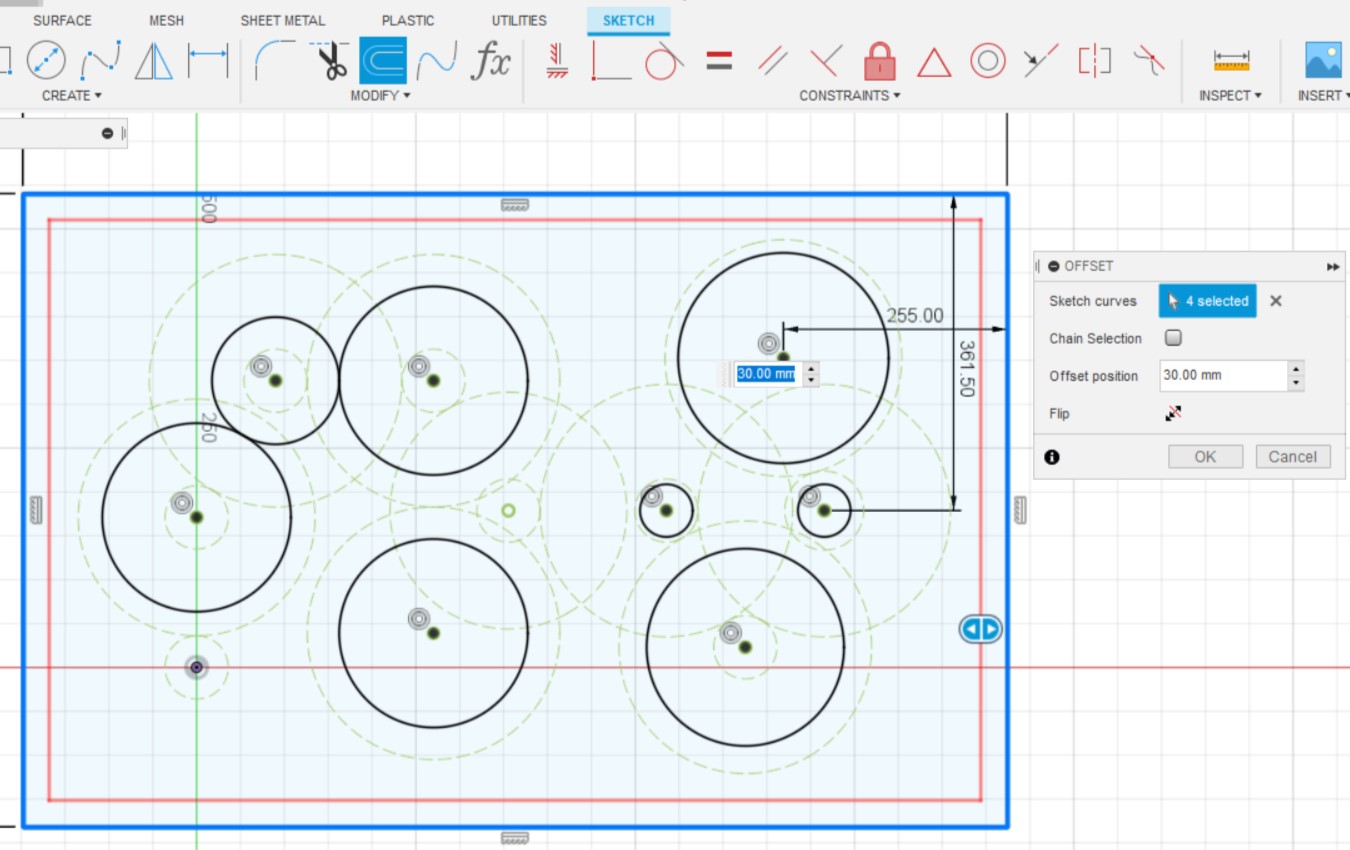Apply the Perpendicular constraint
Viewport: 1350px width, 850px height.
(x=825, y=62)
